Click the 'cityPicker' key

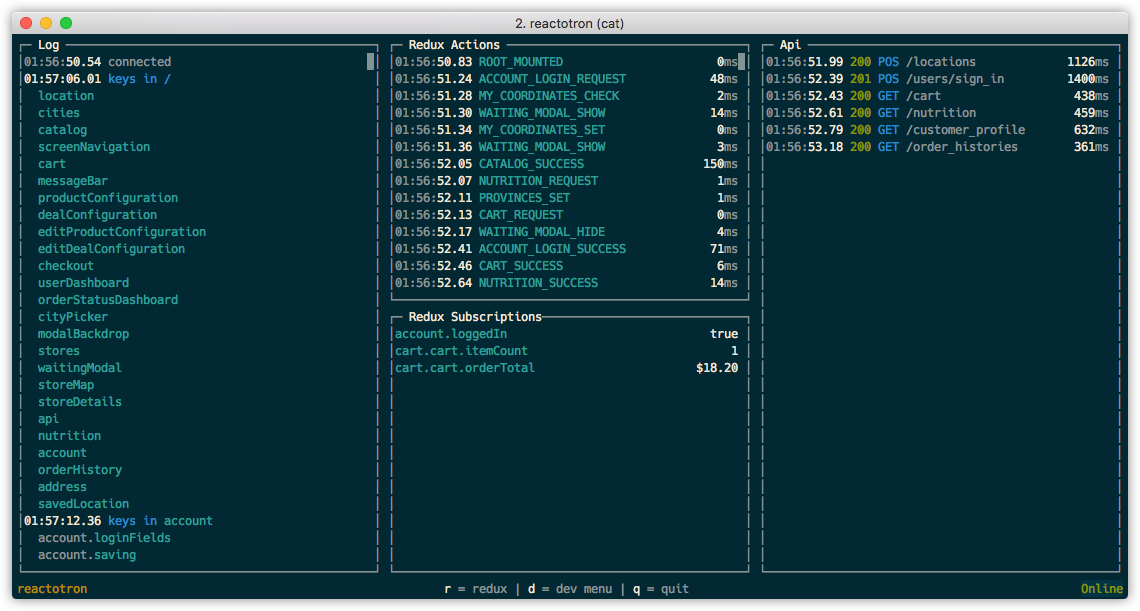coord(73,316)
